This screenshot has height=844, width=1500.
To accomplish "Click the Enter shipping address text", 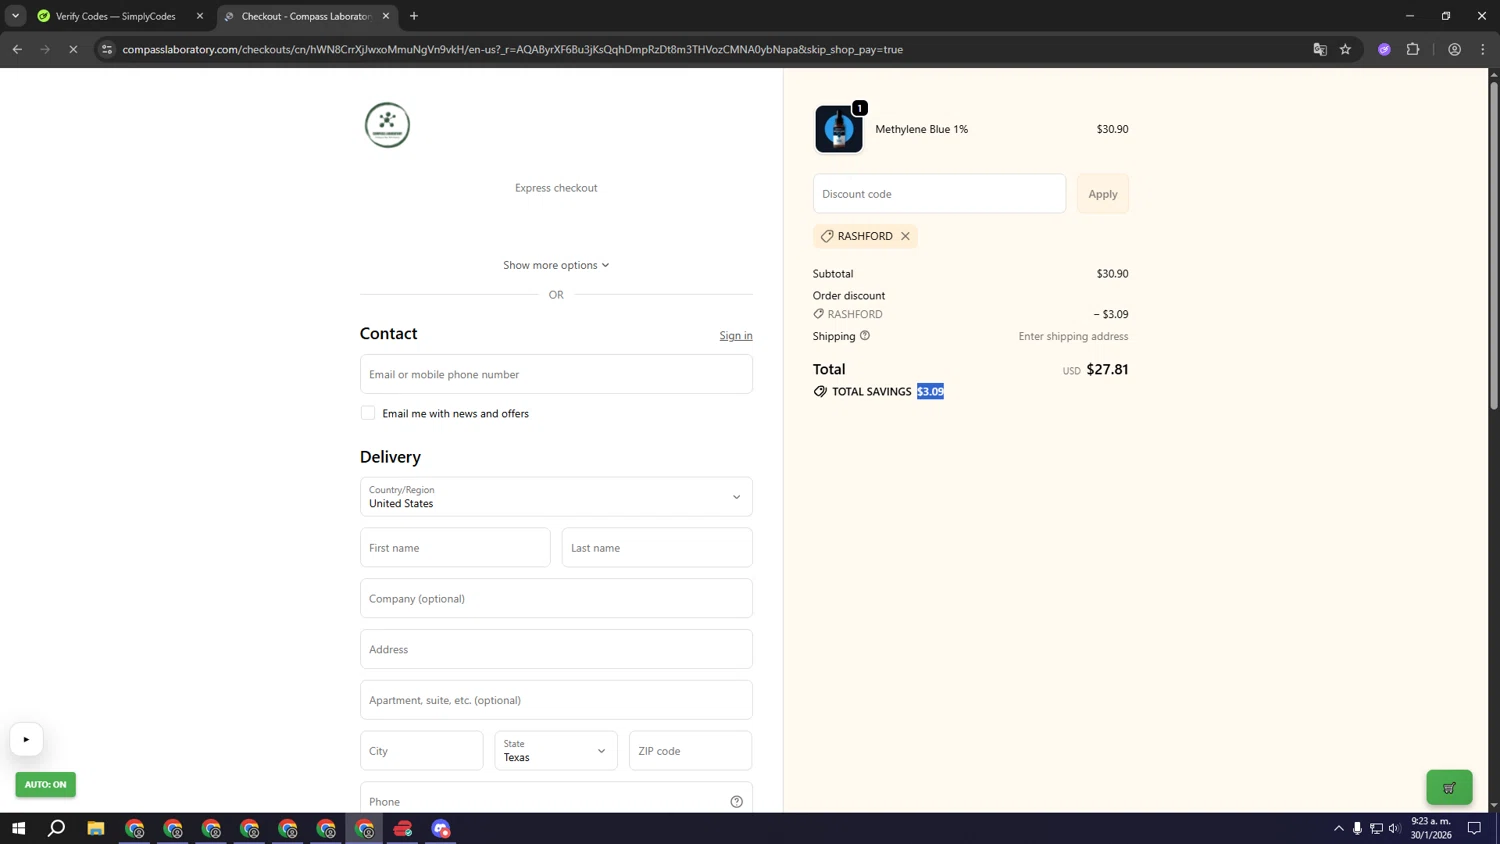I will pos(1073,336).
